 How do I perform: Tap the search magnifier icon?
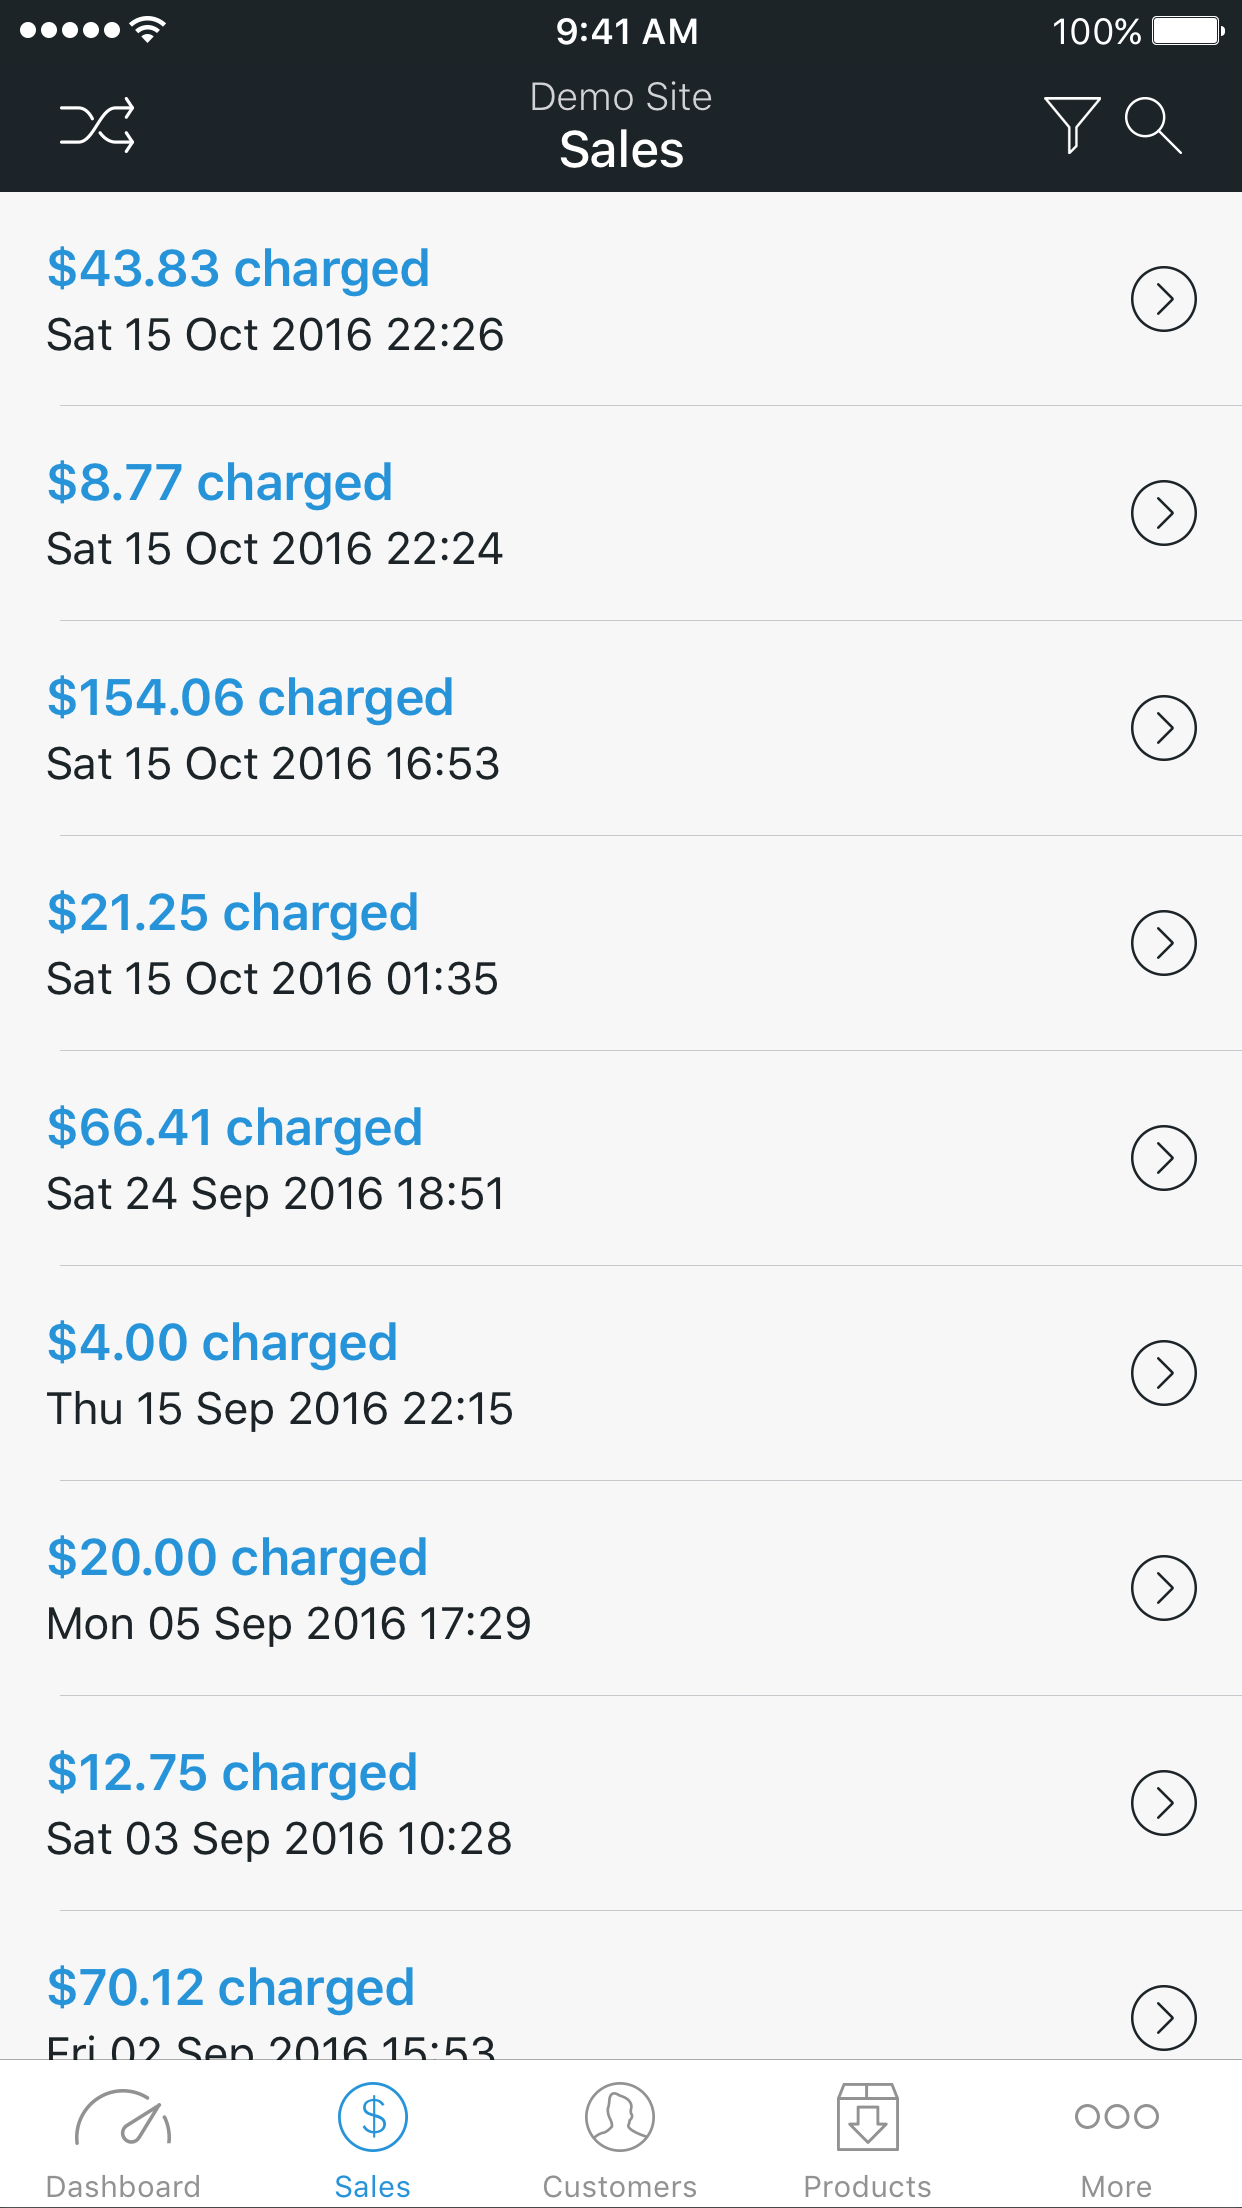1153,125
